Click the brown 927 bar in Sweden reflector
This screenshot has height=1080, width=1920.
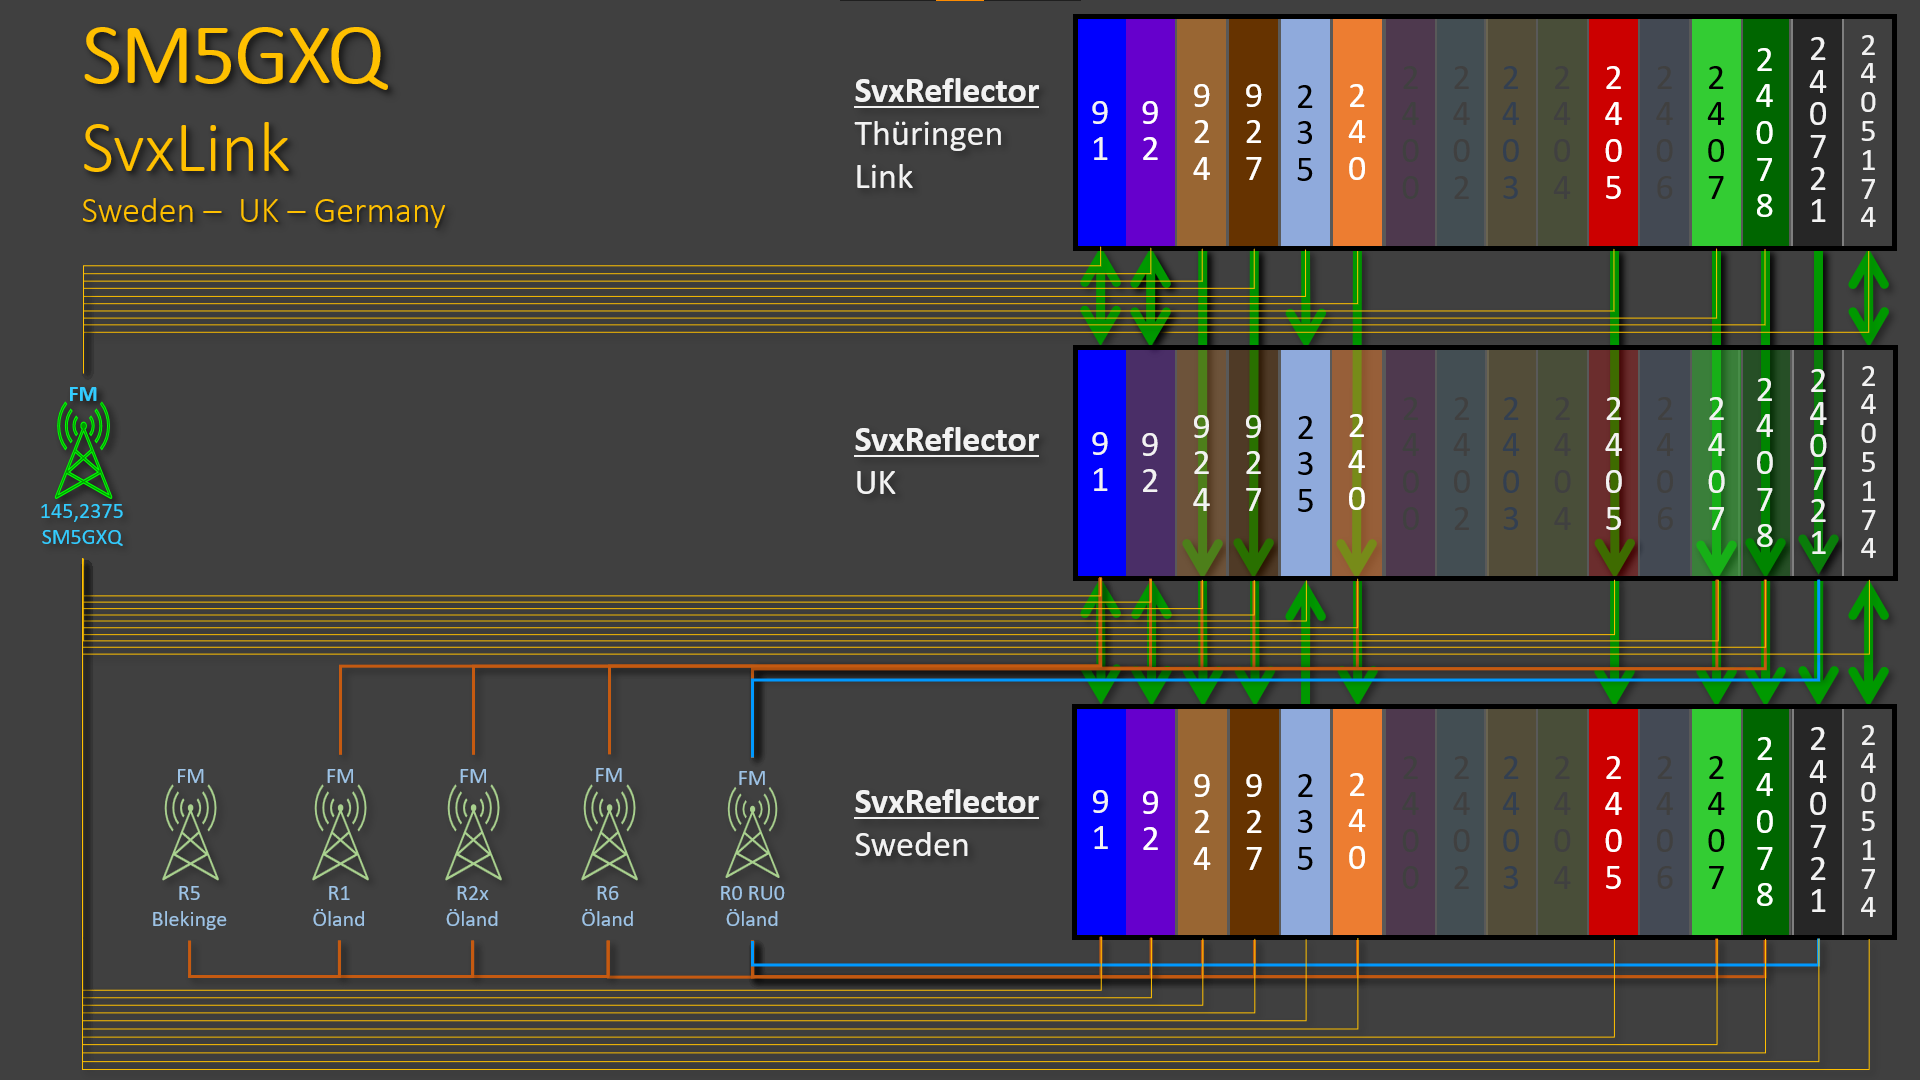tap(1253, 822)
